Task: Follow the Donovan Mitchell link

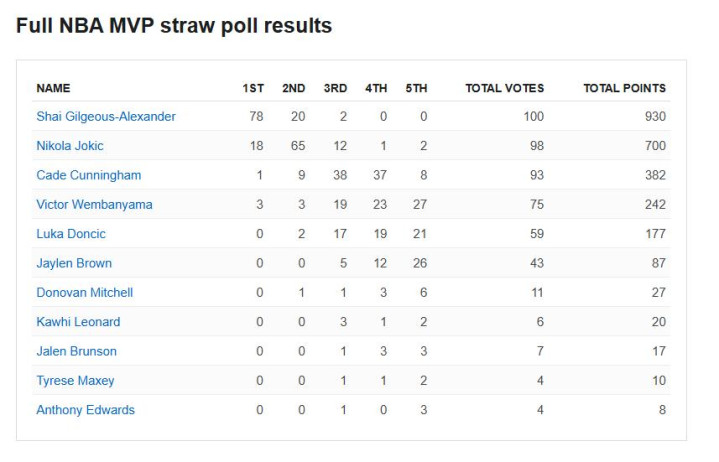Action: coord(85,293)
